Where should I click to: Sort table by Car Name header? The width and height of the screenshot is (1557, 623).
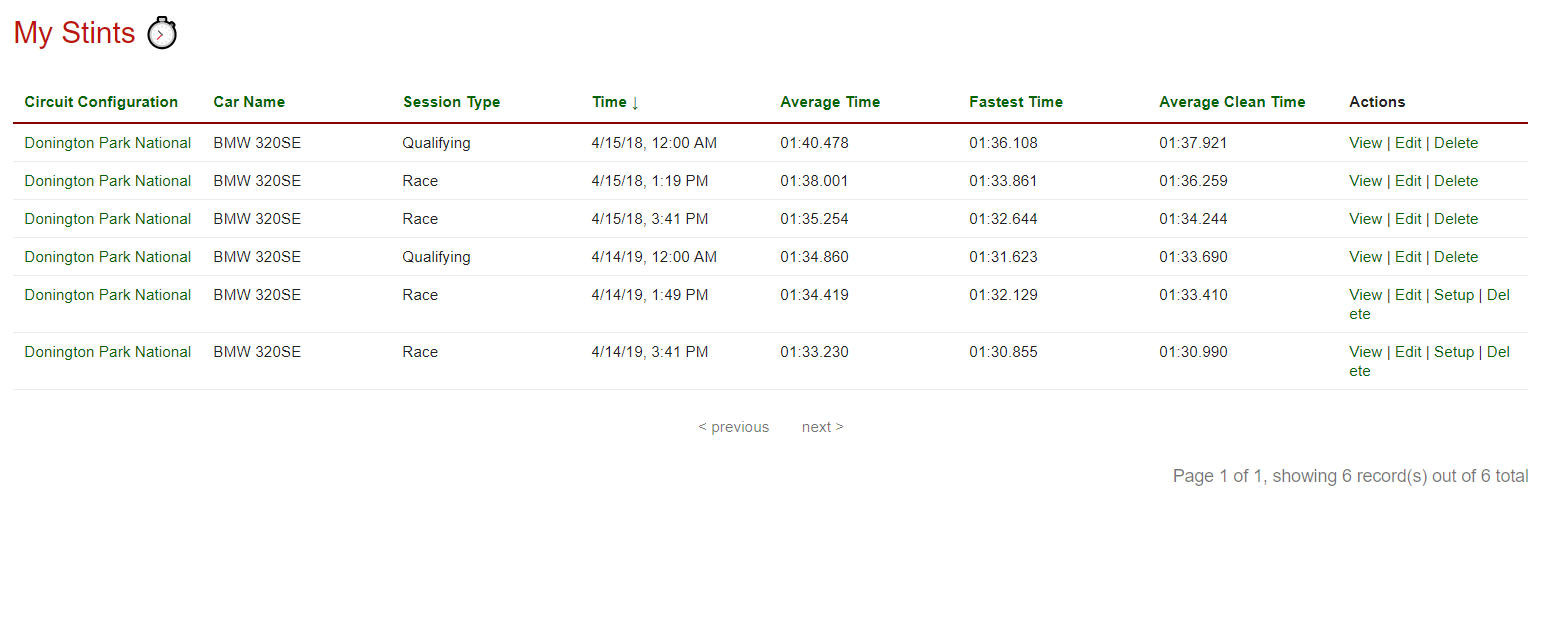click(249, 102)
